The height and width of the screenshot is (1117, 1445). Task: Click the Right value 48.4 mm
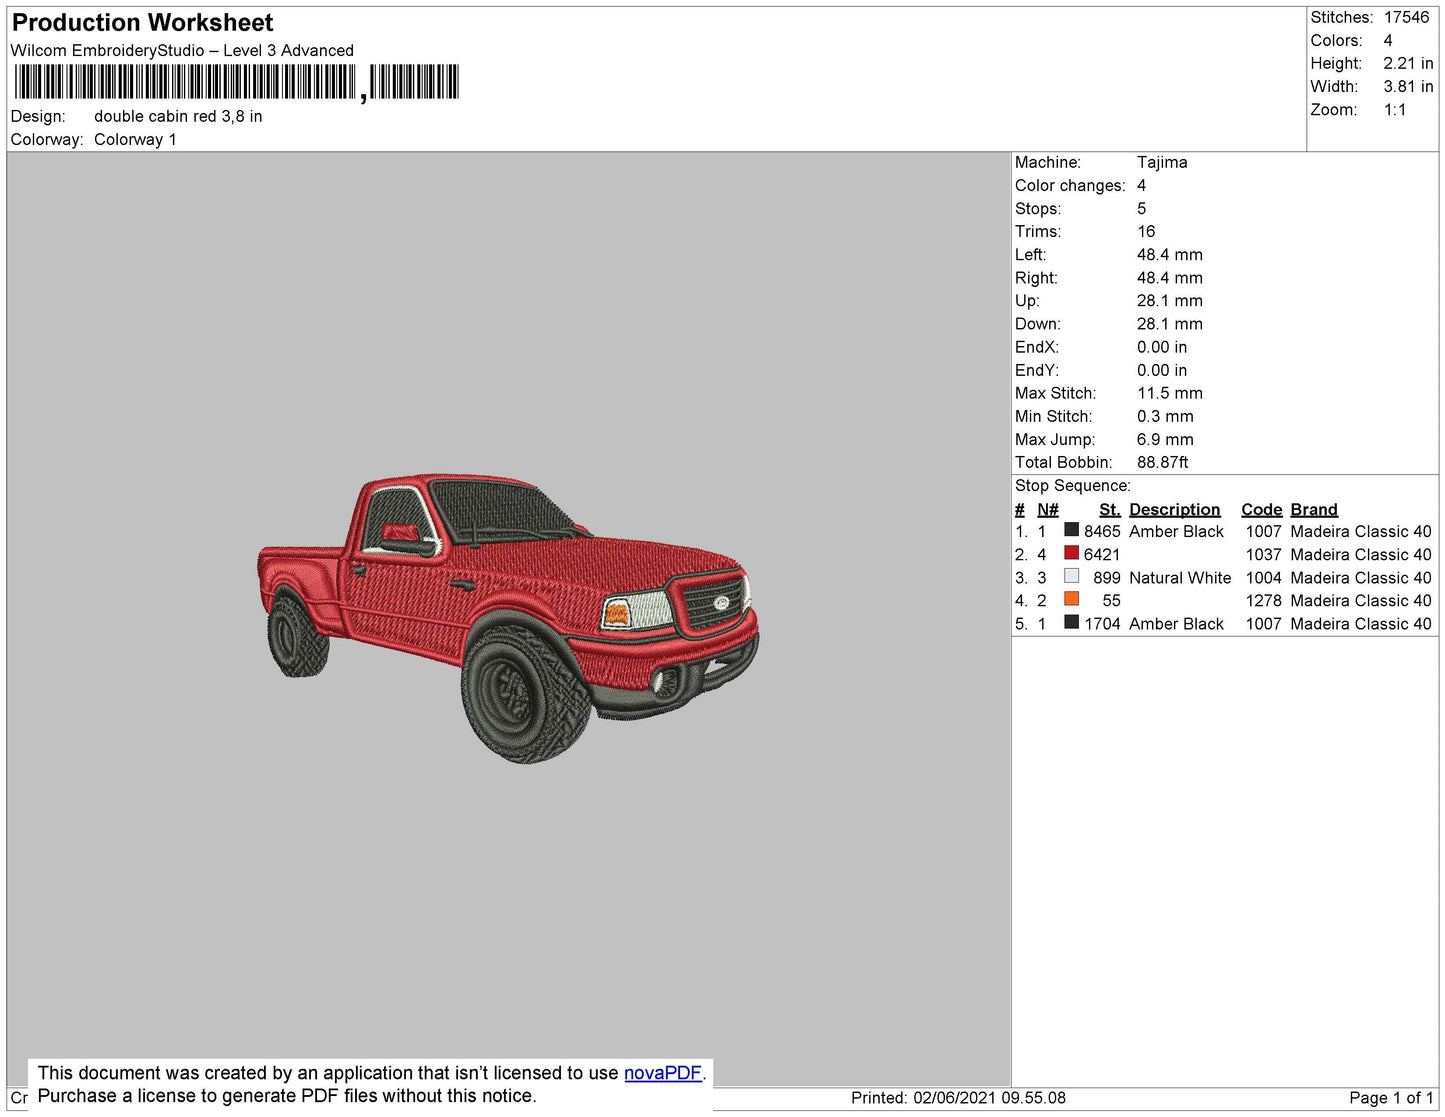[1170, 277]
